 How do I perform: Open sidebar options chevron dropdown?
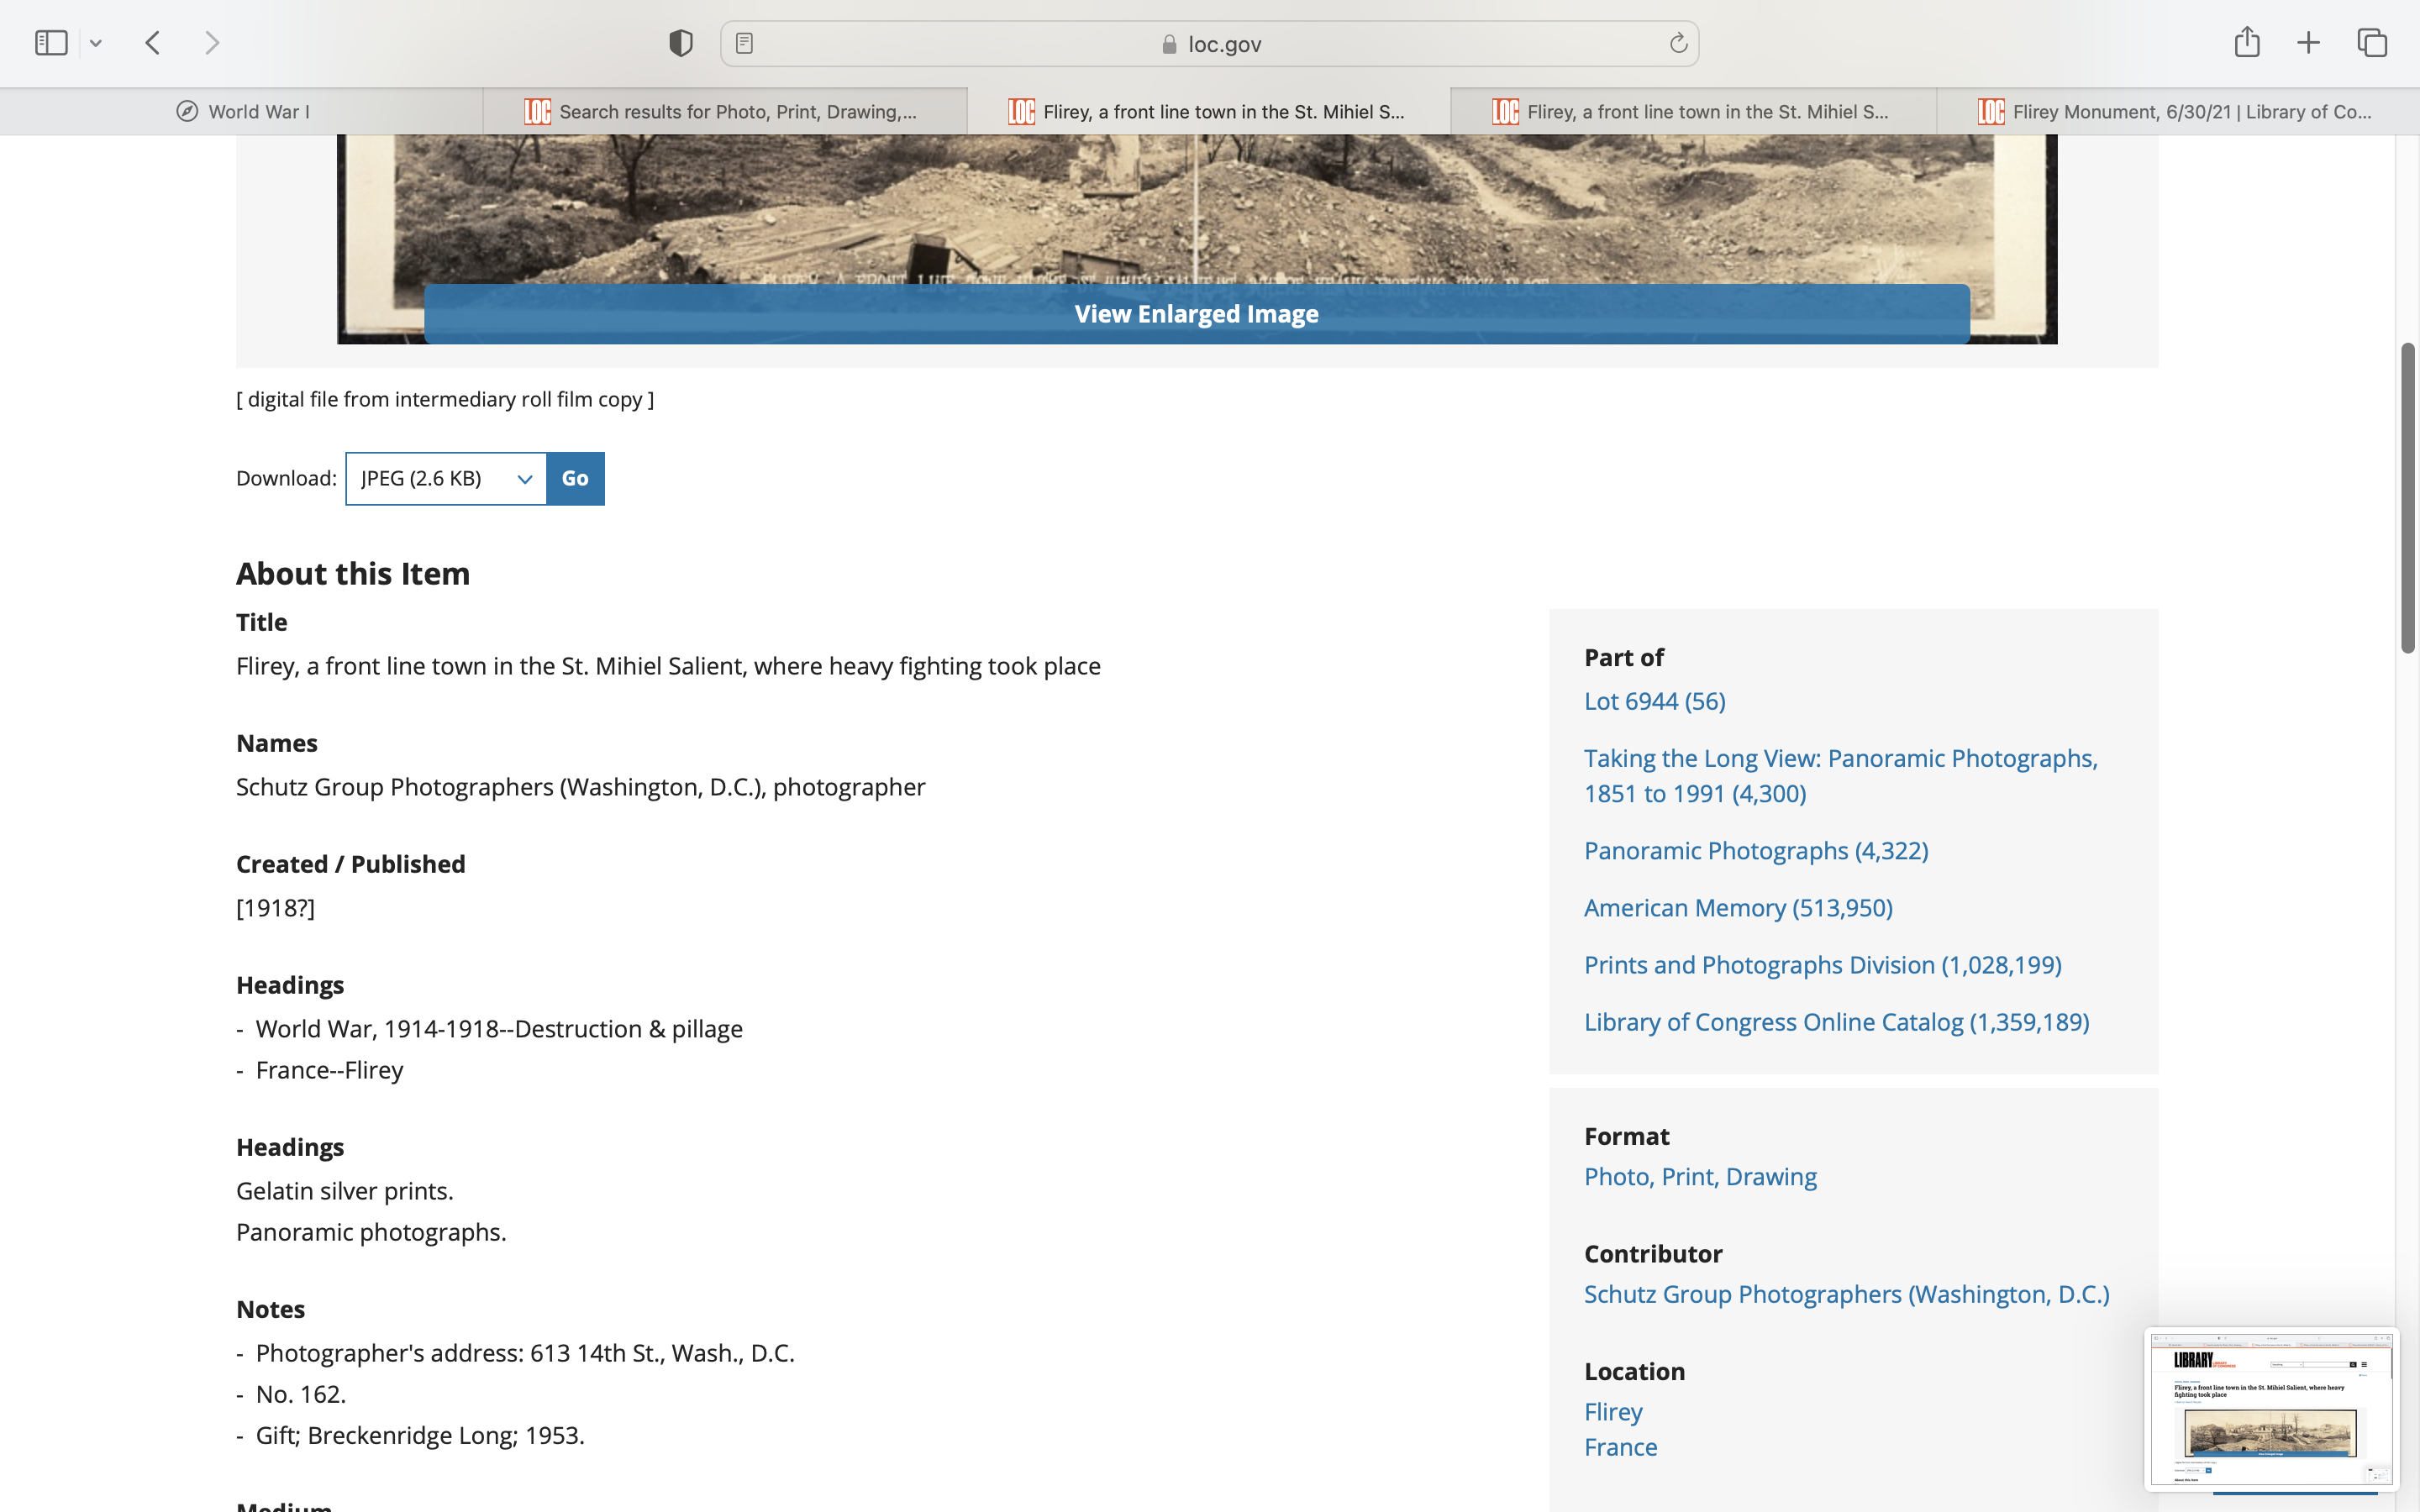click(96, 43)
